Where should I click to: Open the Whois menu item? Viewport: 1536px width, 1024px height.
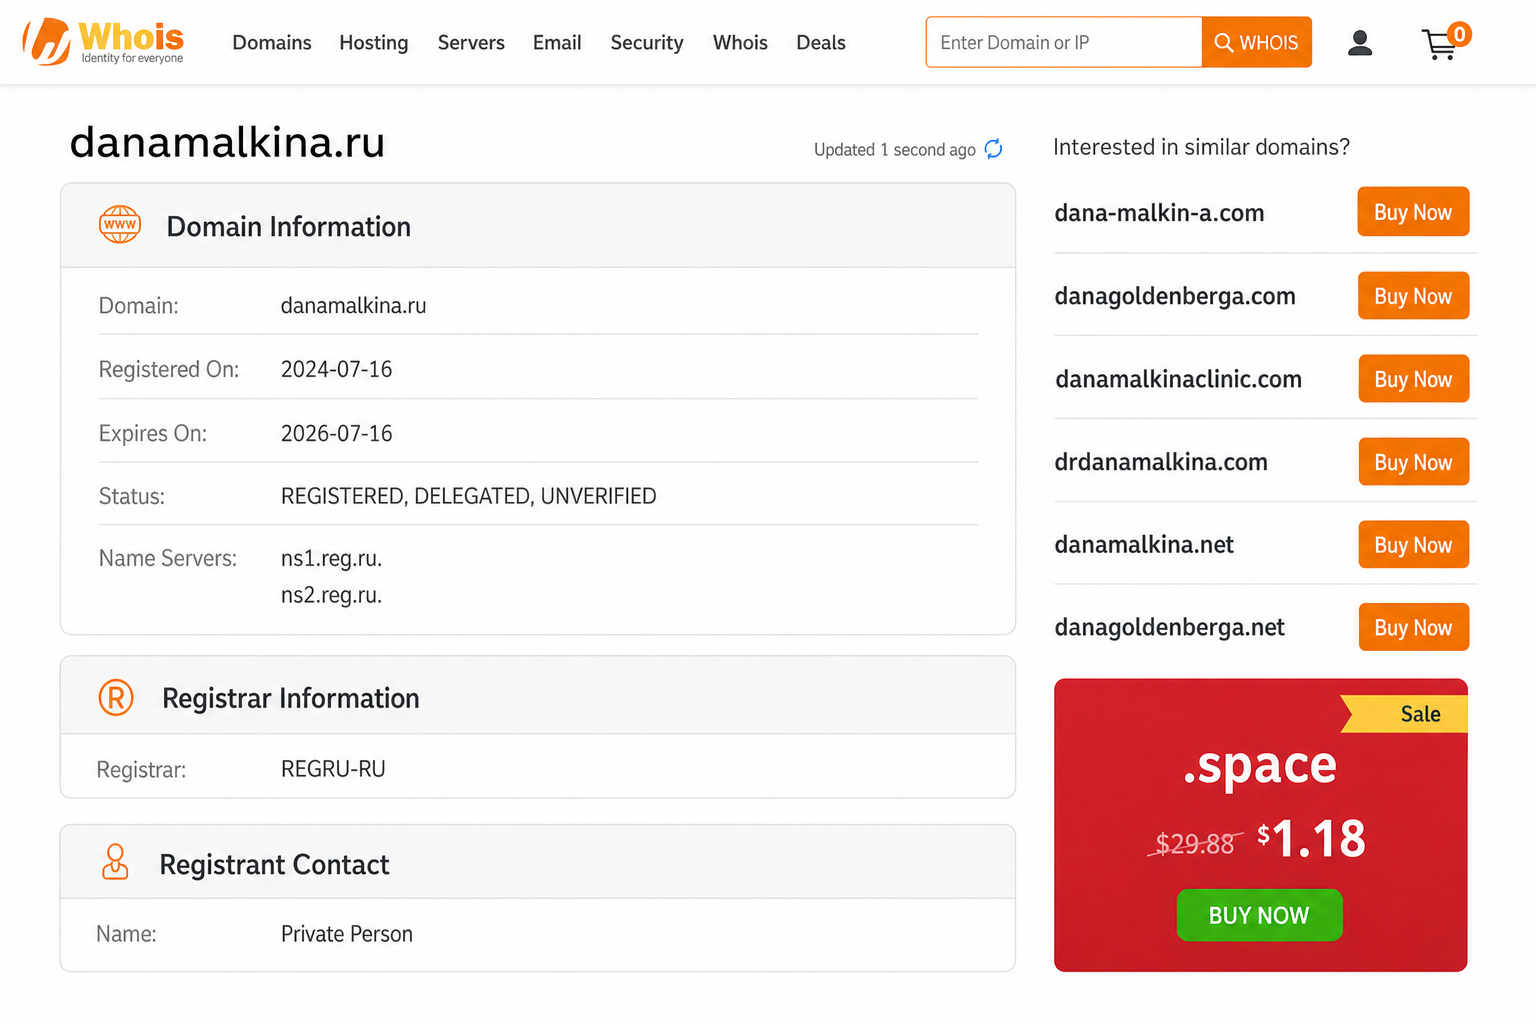(740, 43)
